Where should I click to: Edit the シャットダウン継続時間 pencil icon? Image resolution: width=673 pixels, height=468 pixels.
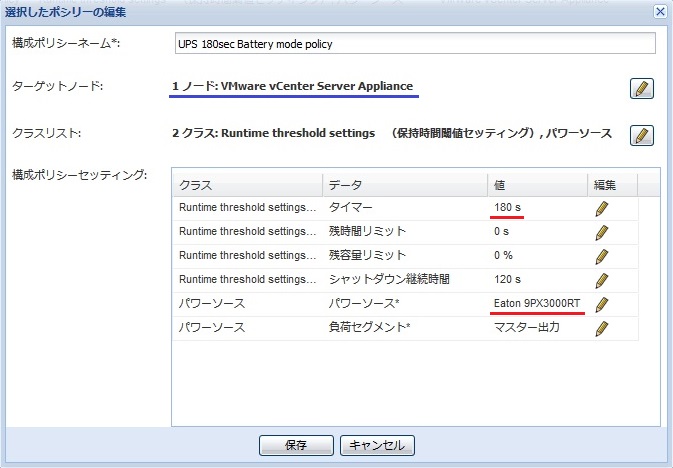(x=601, y=280)
